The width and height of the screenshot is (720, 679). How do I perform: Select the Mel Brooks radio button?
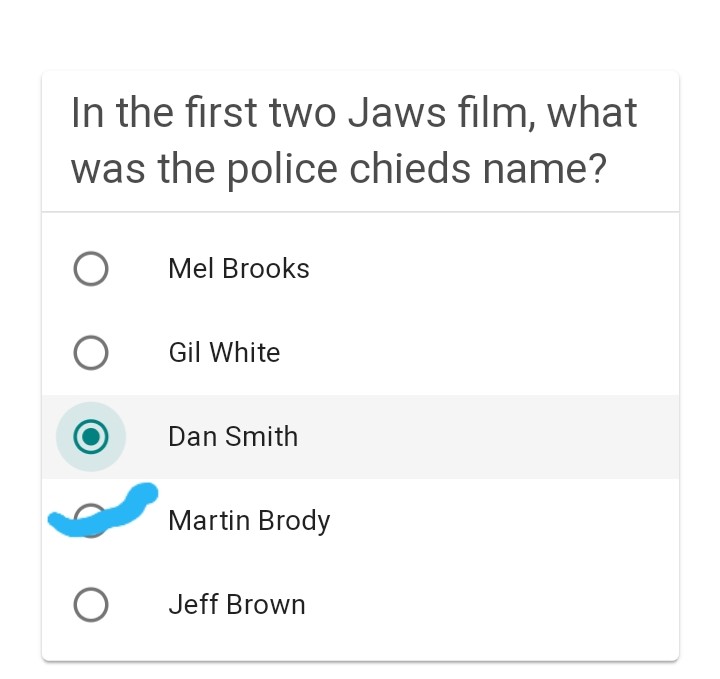[x=91, y=269]
